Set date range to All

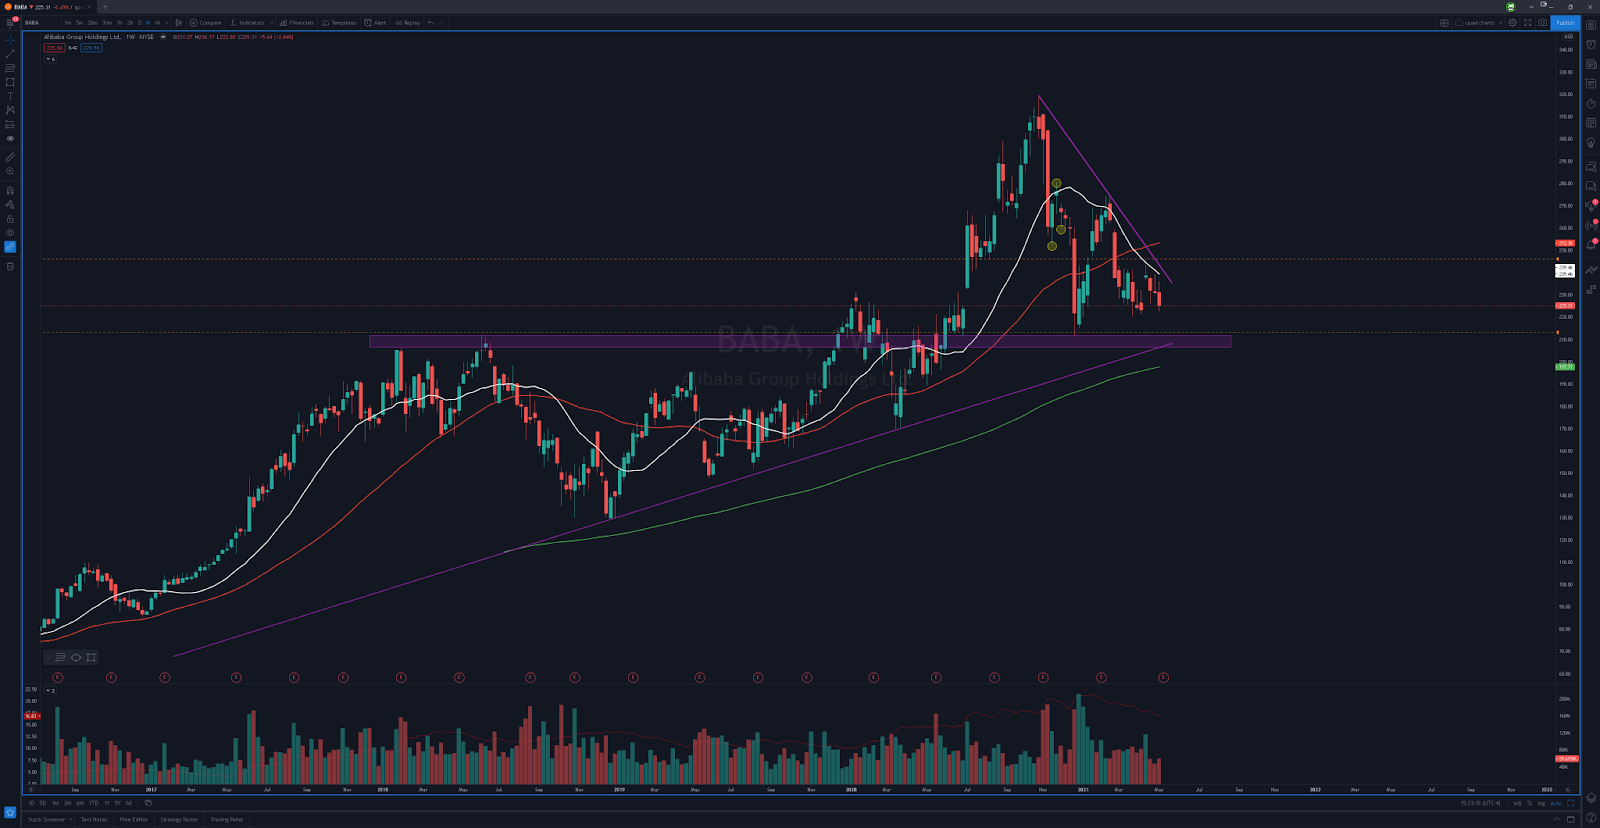(x=128, y=803)
